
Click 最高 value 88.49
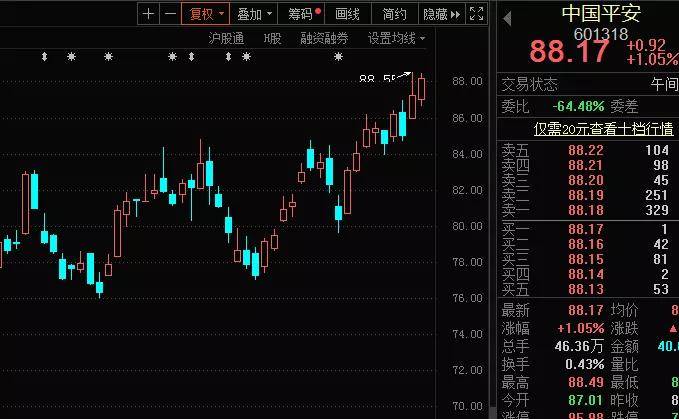click(585, 382)
